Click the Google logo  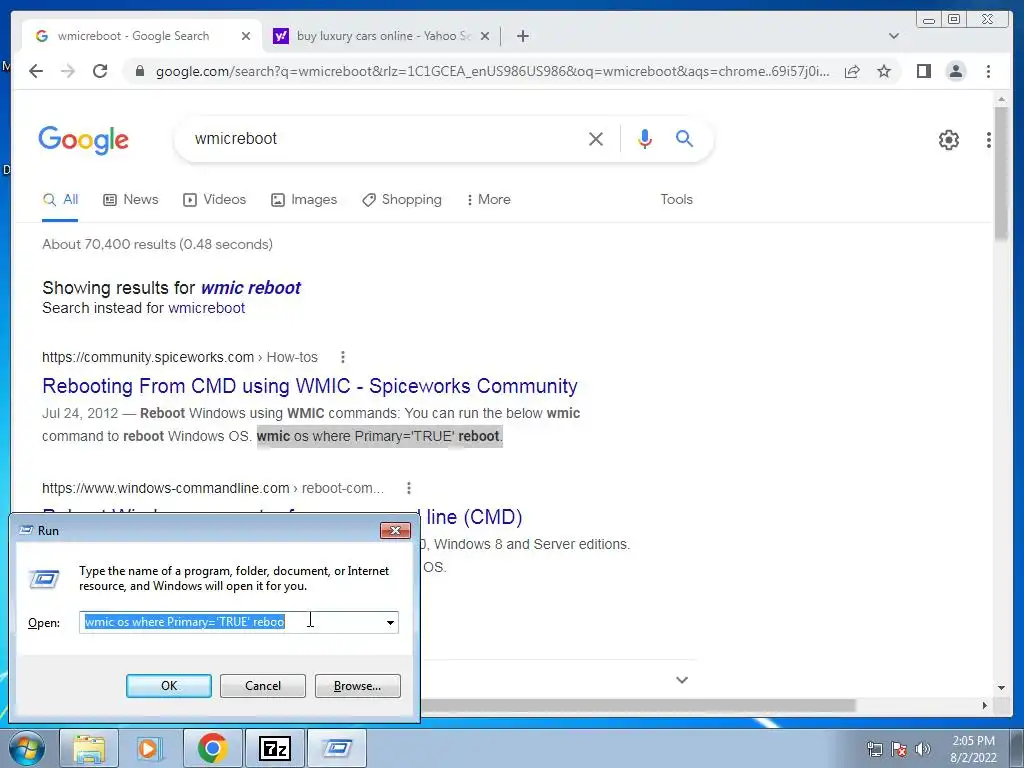point(84,140)
